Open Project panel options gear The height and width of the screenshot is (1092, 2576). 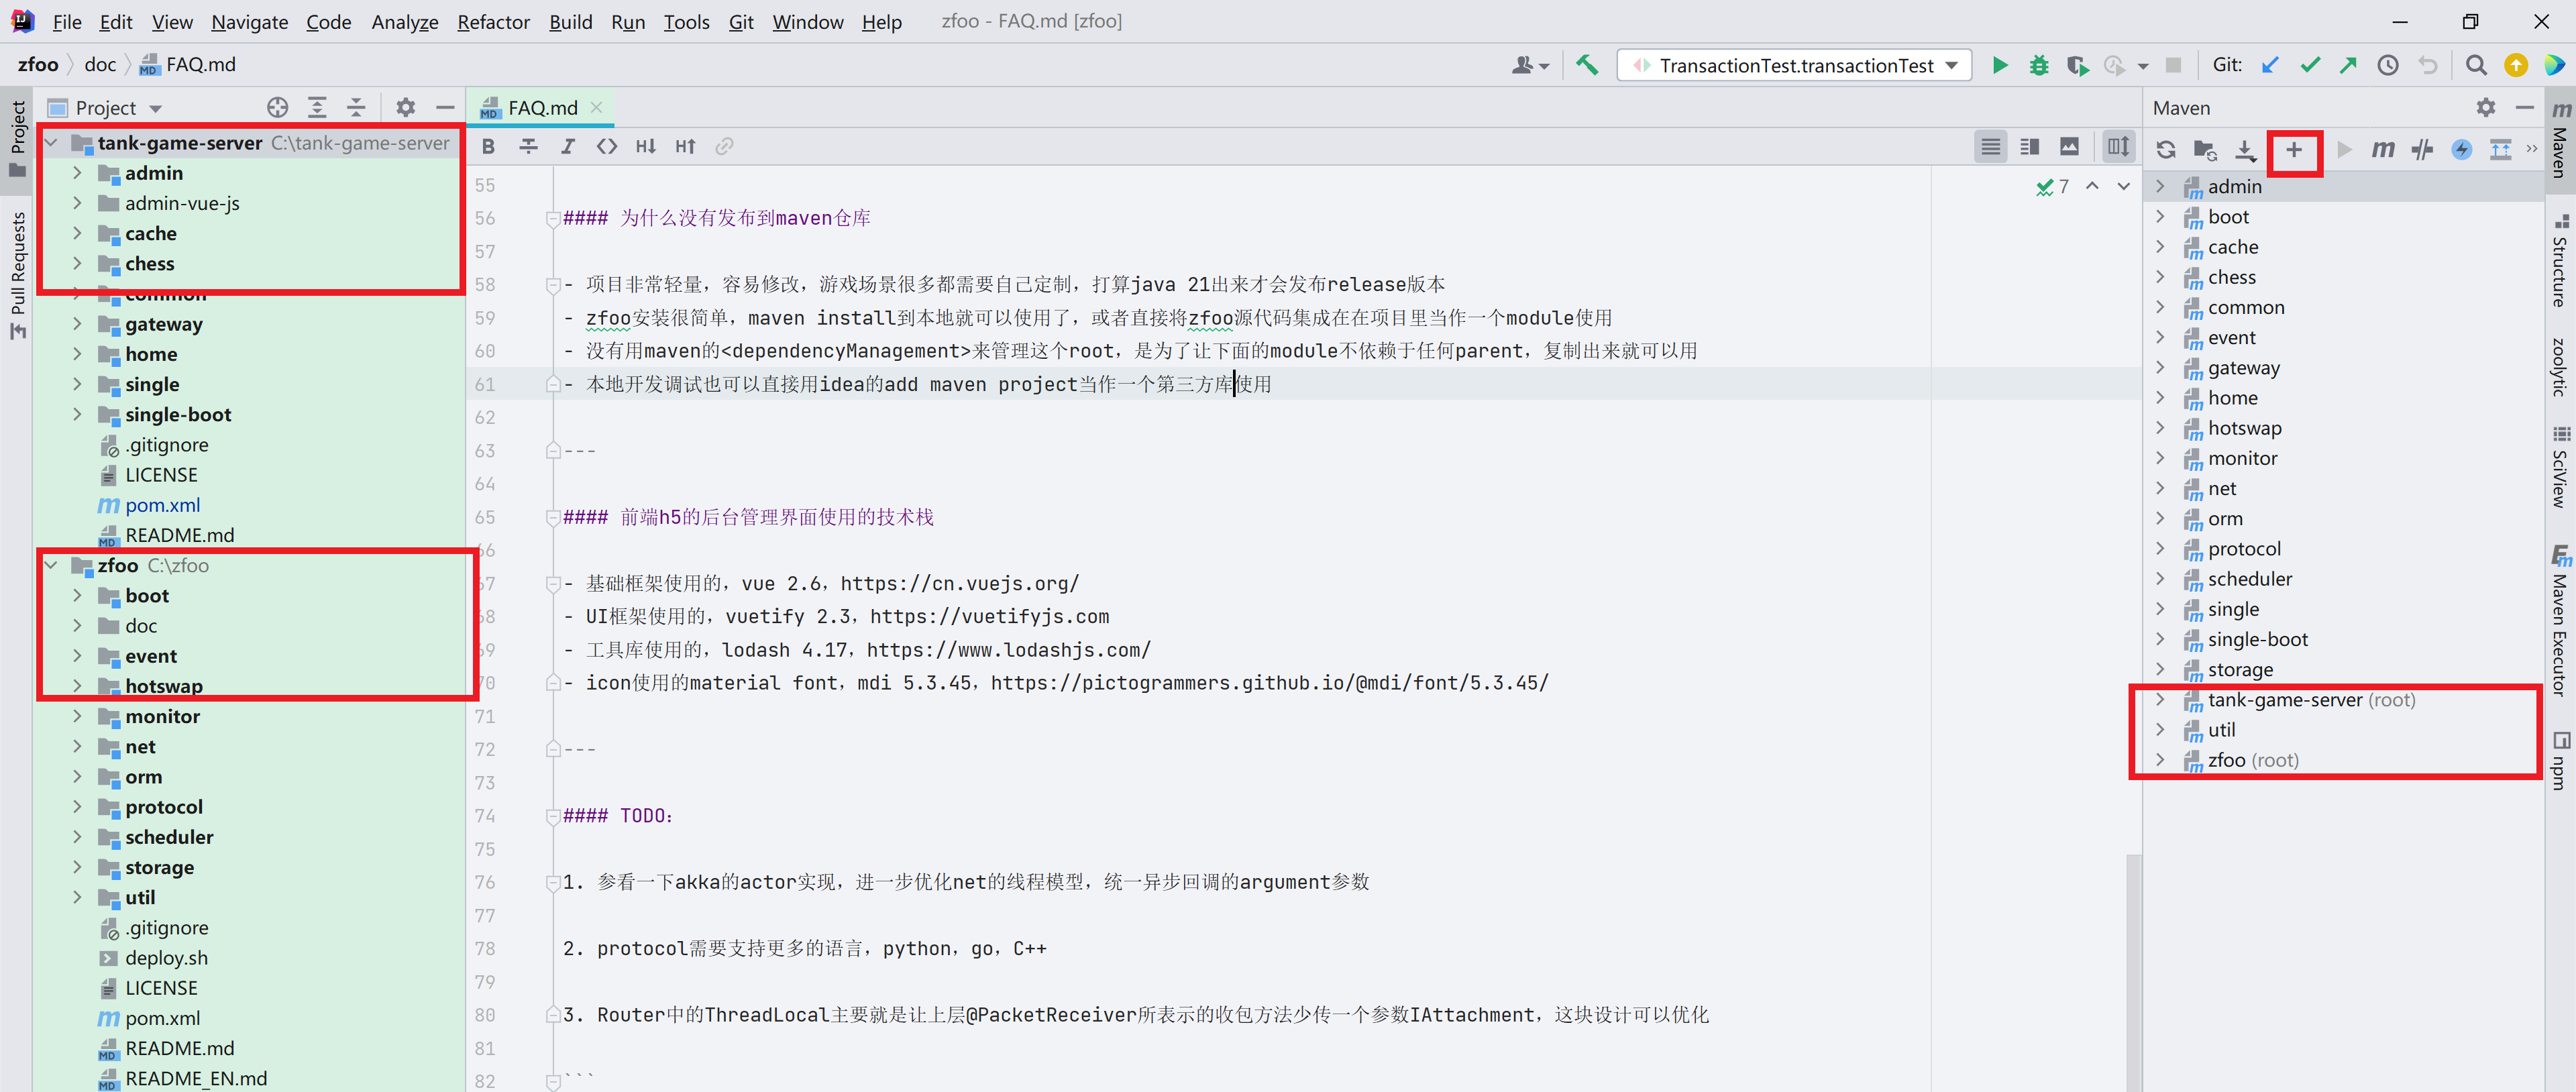pyautogui.click(x=405, y=107)
